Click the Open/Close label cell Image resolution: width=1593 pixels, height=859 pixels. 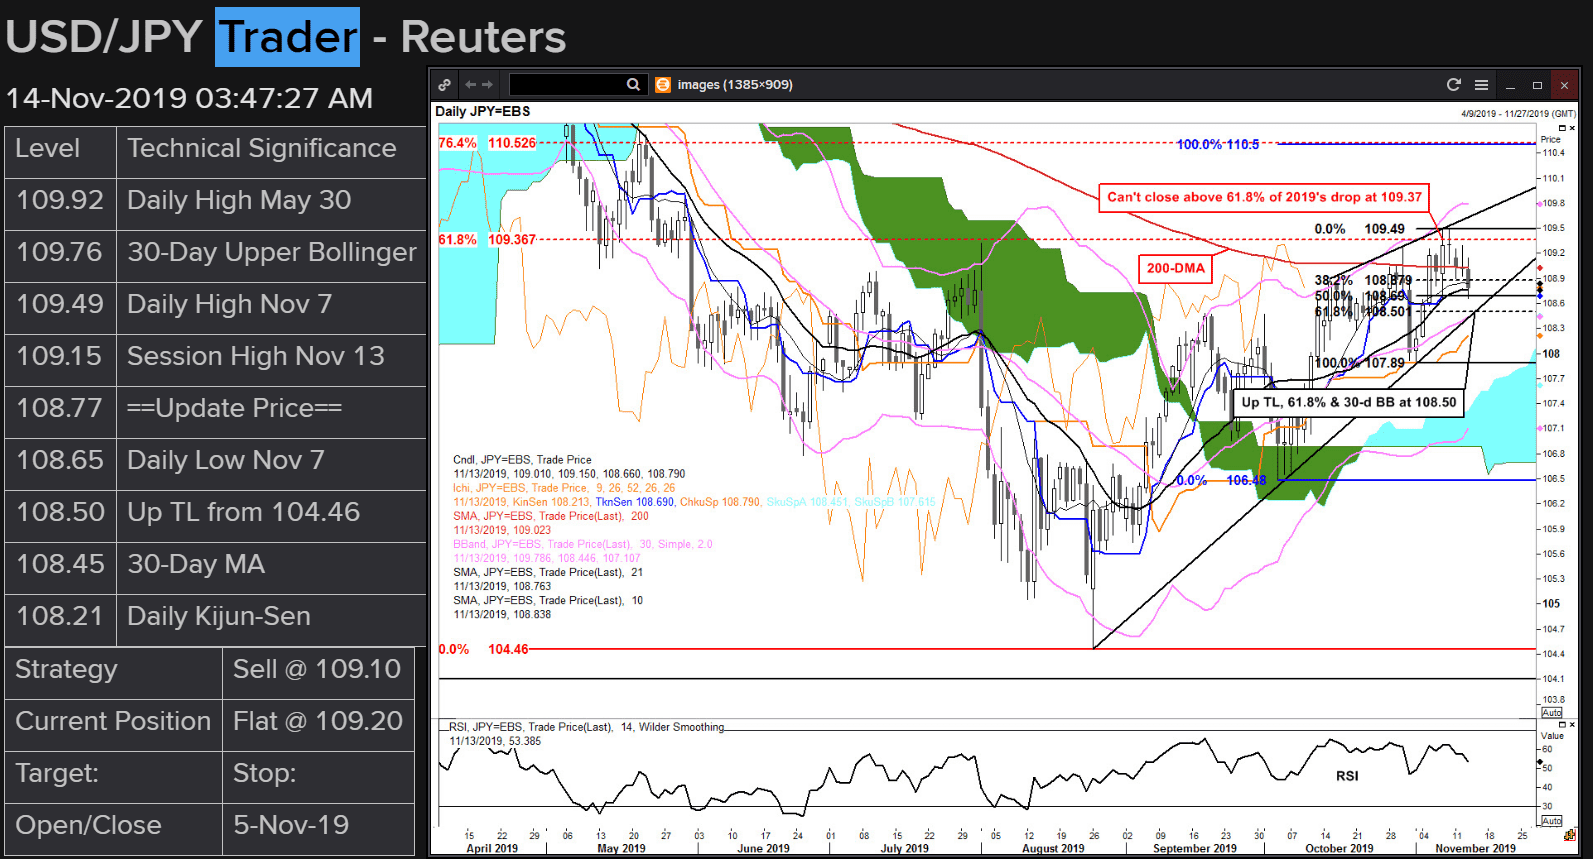click(113, 829)
